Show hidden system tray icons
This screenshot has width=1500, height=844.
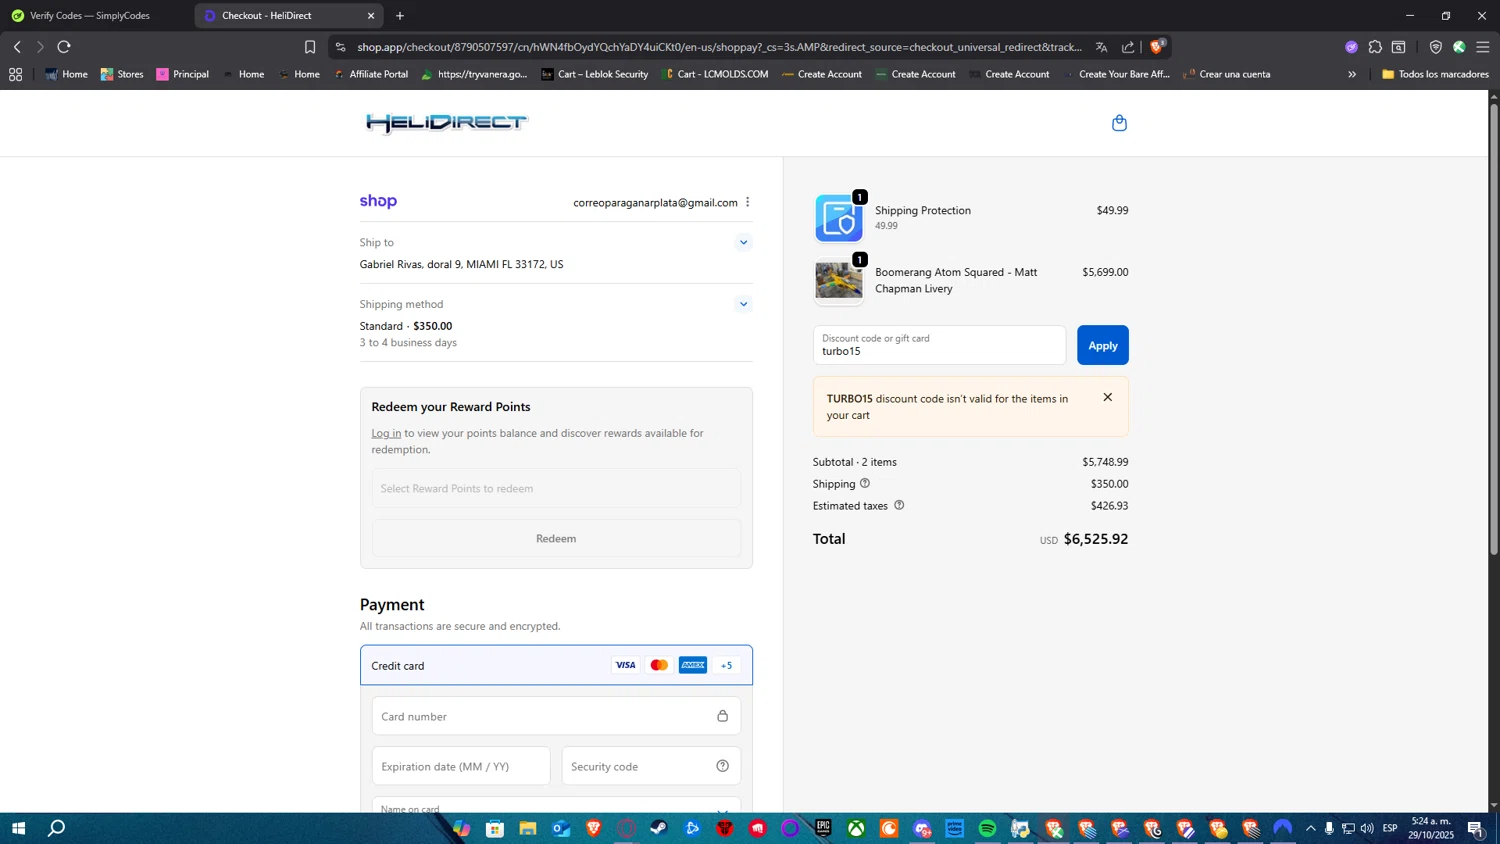[x=1310, y=828]
